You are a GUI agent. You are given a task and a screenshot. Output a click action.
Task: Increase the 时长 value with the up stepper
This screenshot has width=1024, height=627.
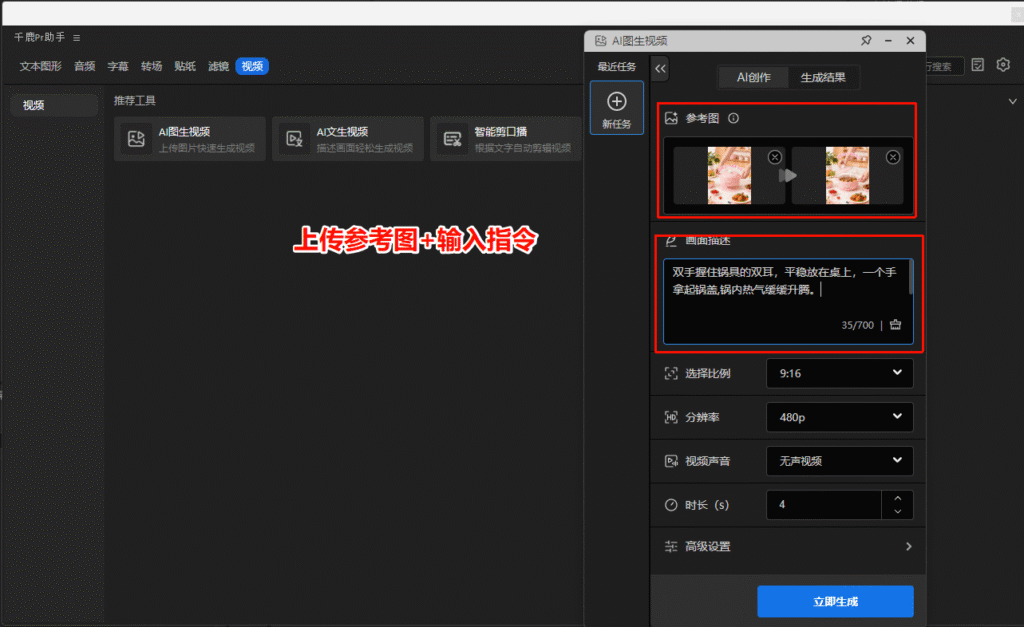coord(898,499)
